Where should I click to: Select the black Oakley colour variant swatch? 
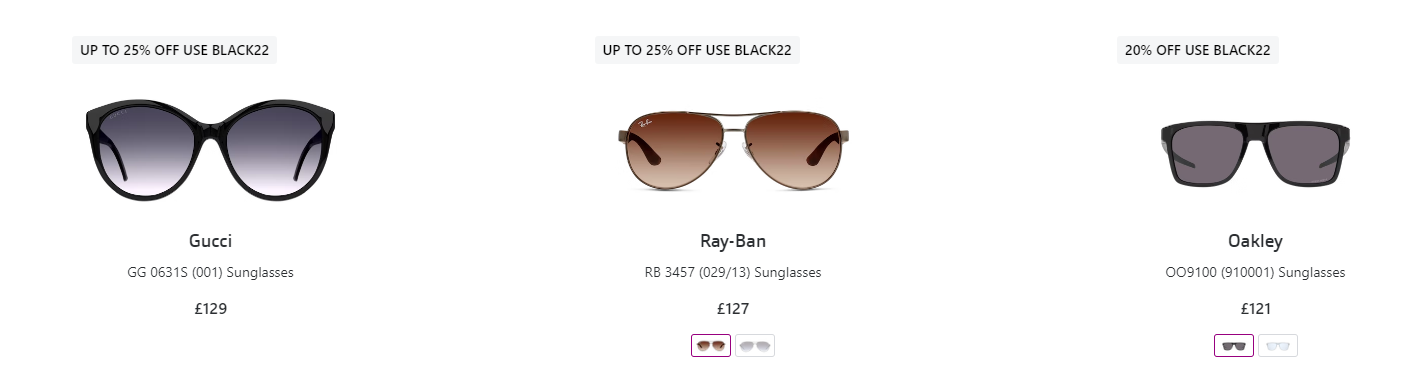(1234, 346)
